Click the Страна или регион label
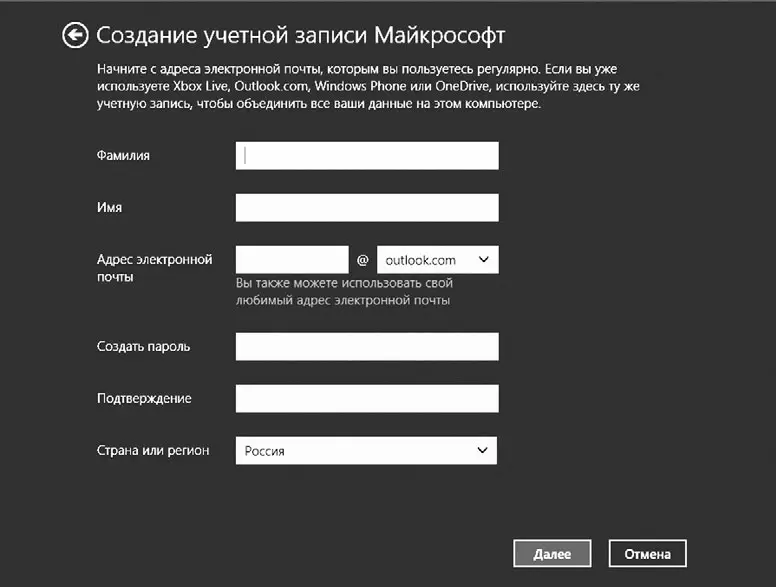This screenshot has height=587, width=776. pyautogui.click(x=153, y=450)
